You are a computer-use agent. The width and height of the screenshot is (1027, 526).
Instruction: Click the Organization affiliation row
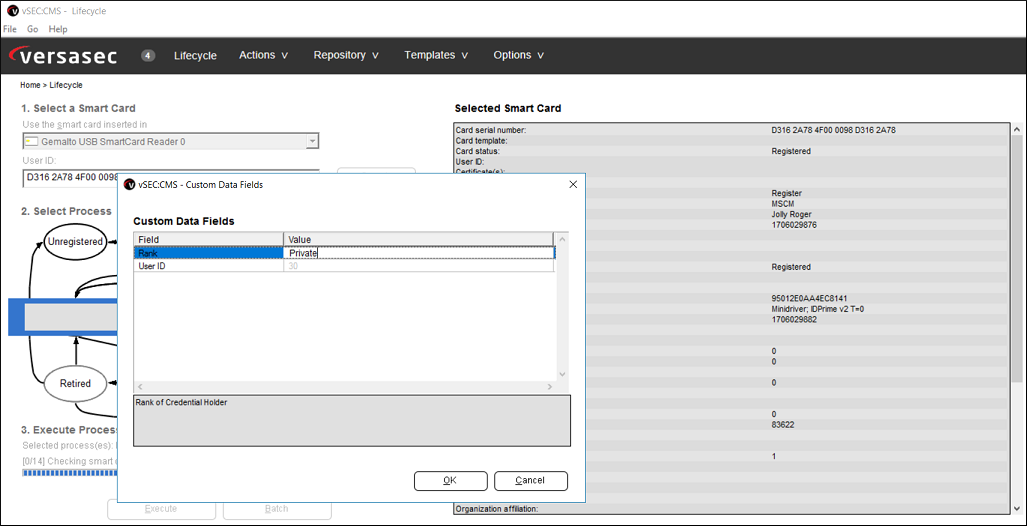pos(730,508)
